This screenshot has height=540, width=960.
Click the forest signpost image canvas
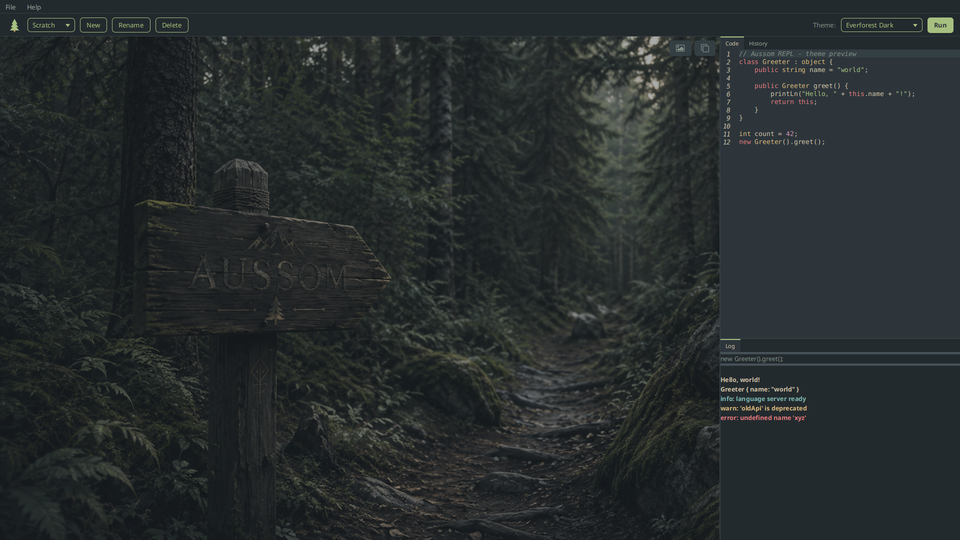[x=359, y=288]
